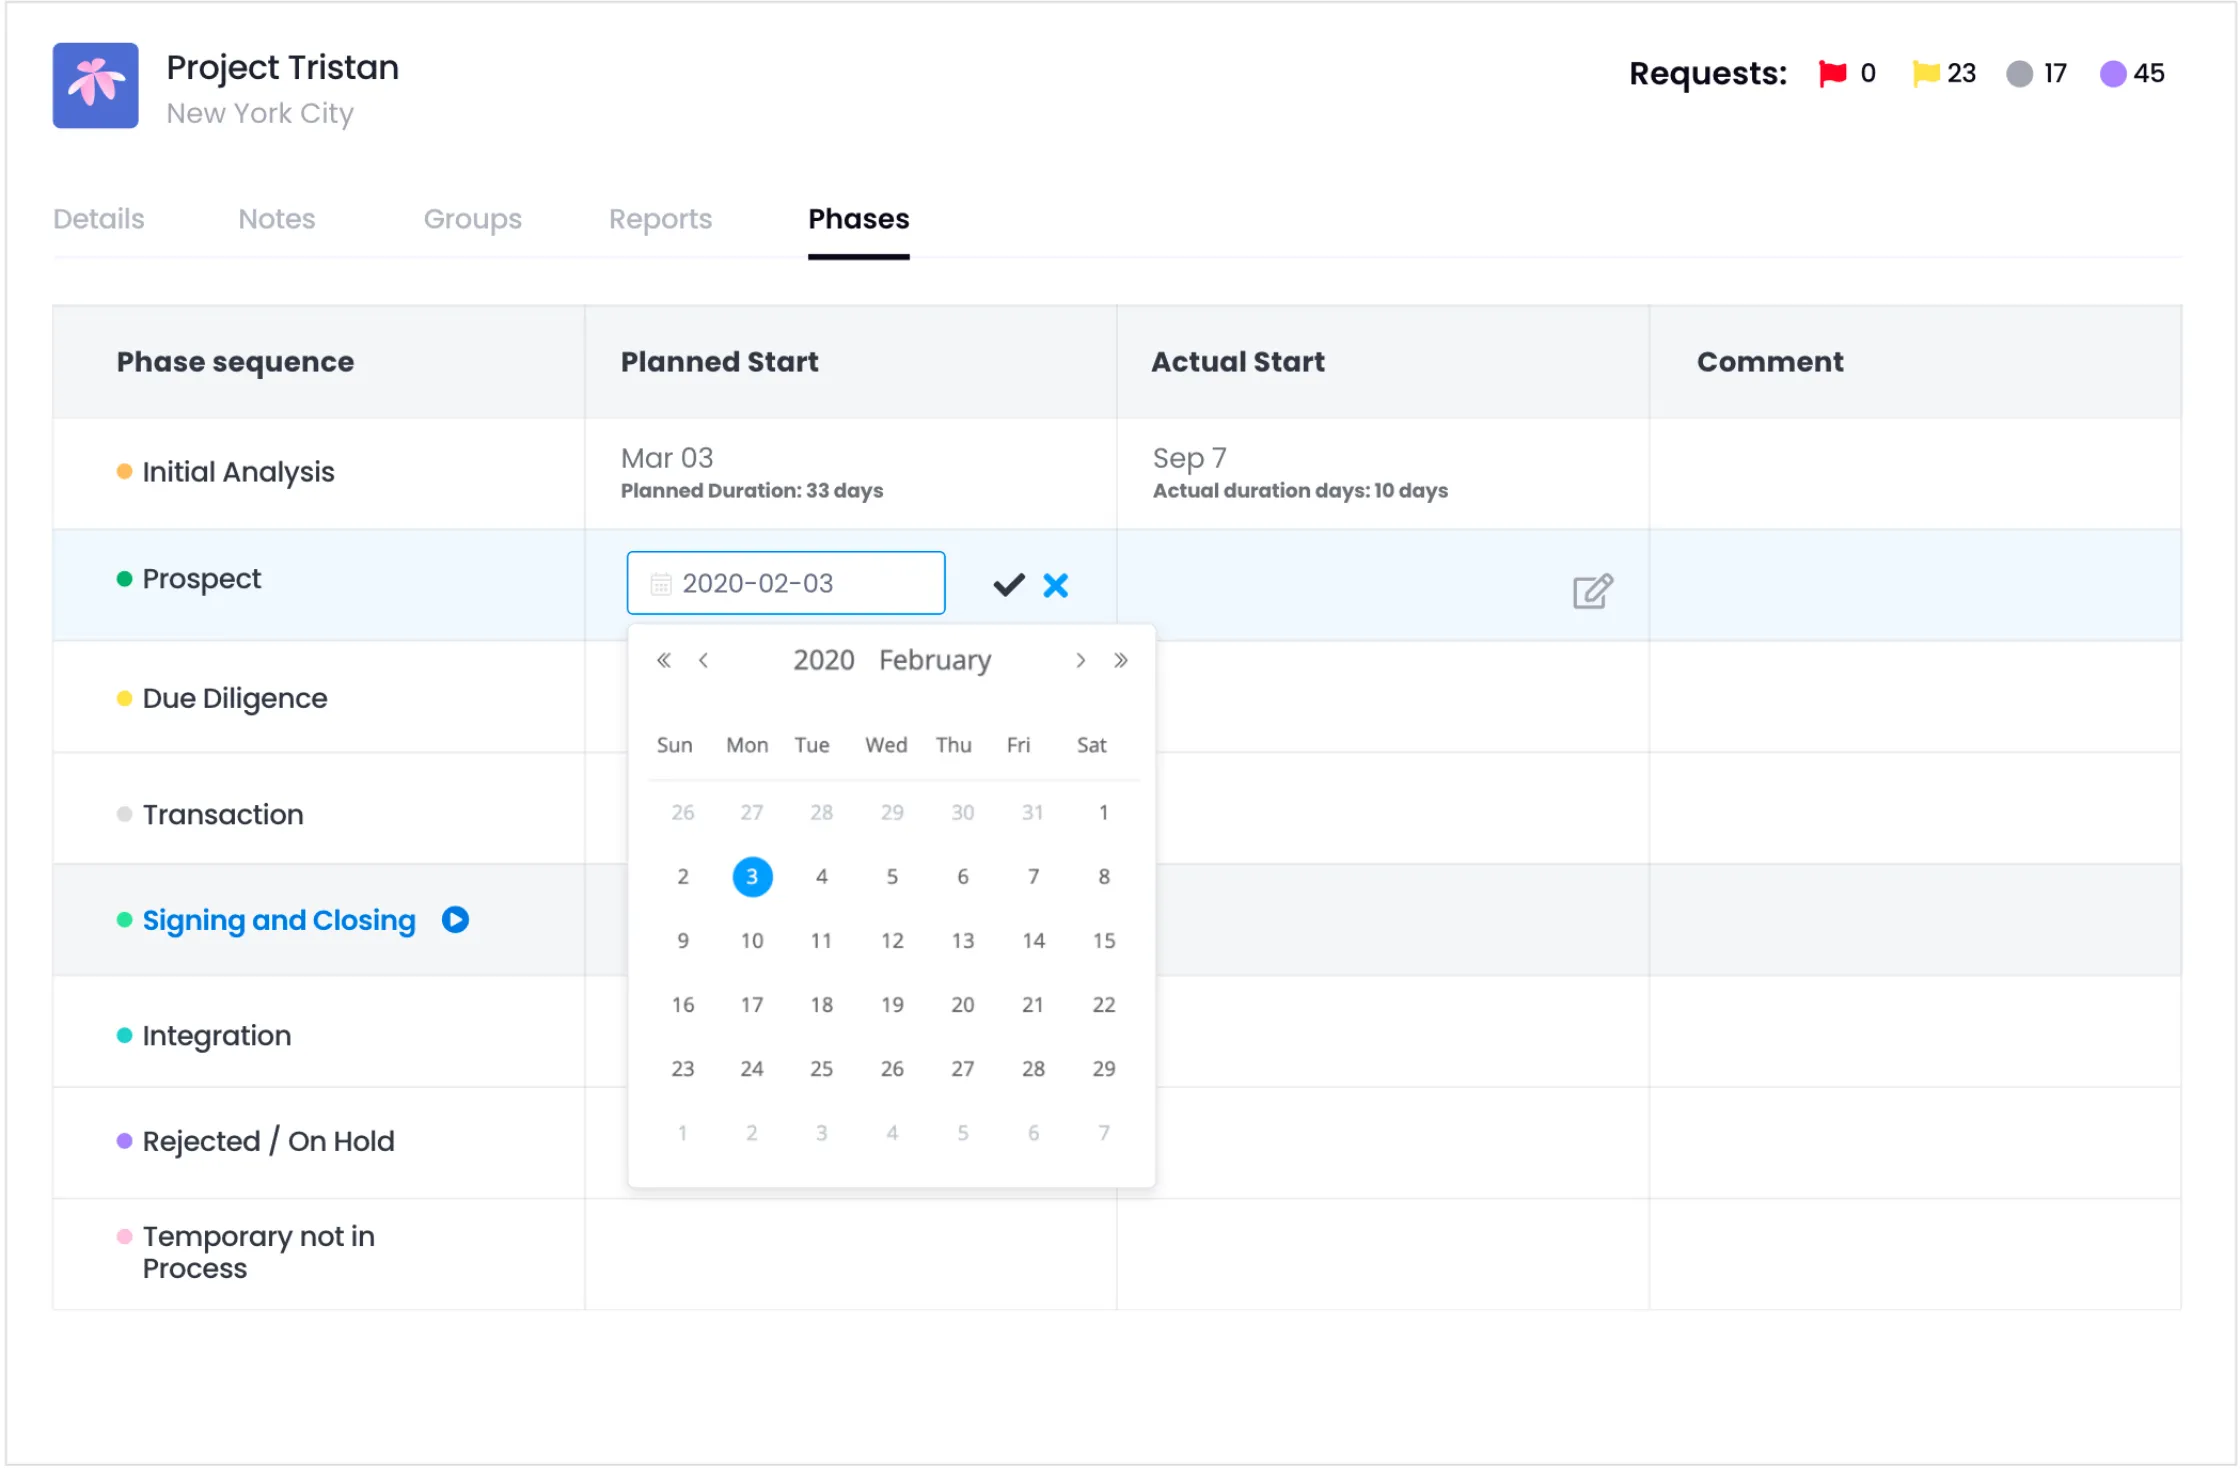This screenshot has height=1470, width=2240.
Task: Click the play icon beside Signing and Closing
Action: [455, 919]
